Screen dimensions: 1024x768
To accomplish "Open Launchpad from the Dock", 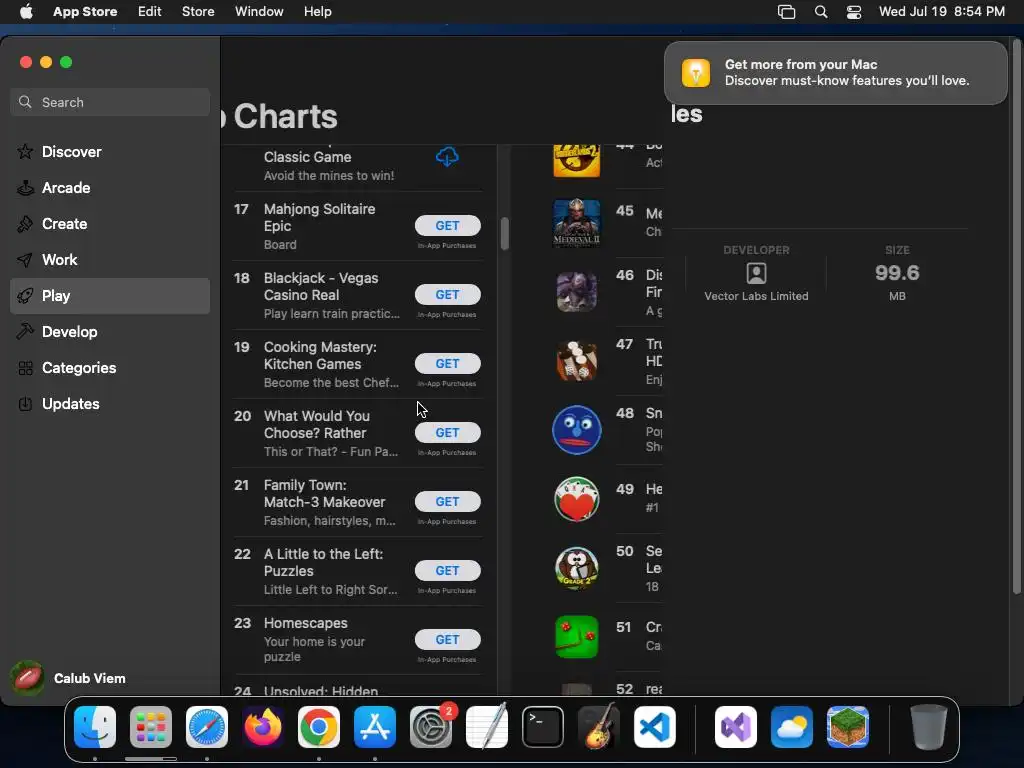I will click(151, 727).
